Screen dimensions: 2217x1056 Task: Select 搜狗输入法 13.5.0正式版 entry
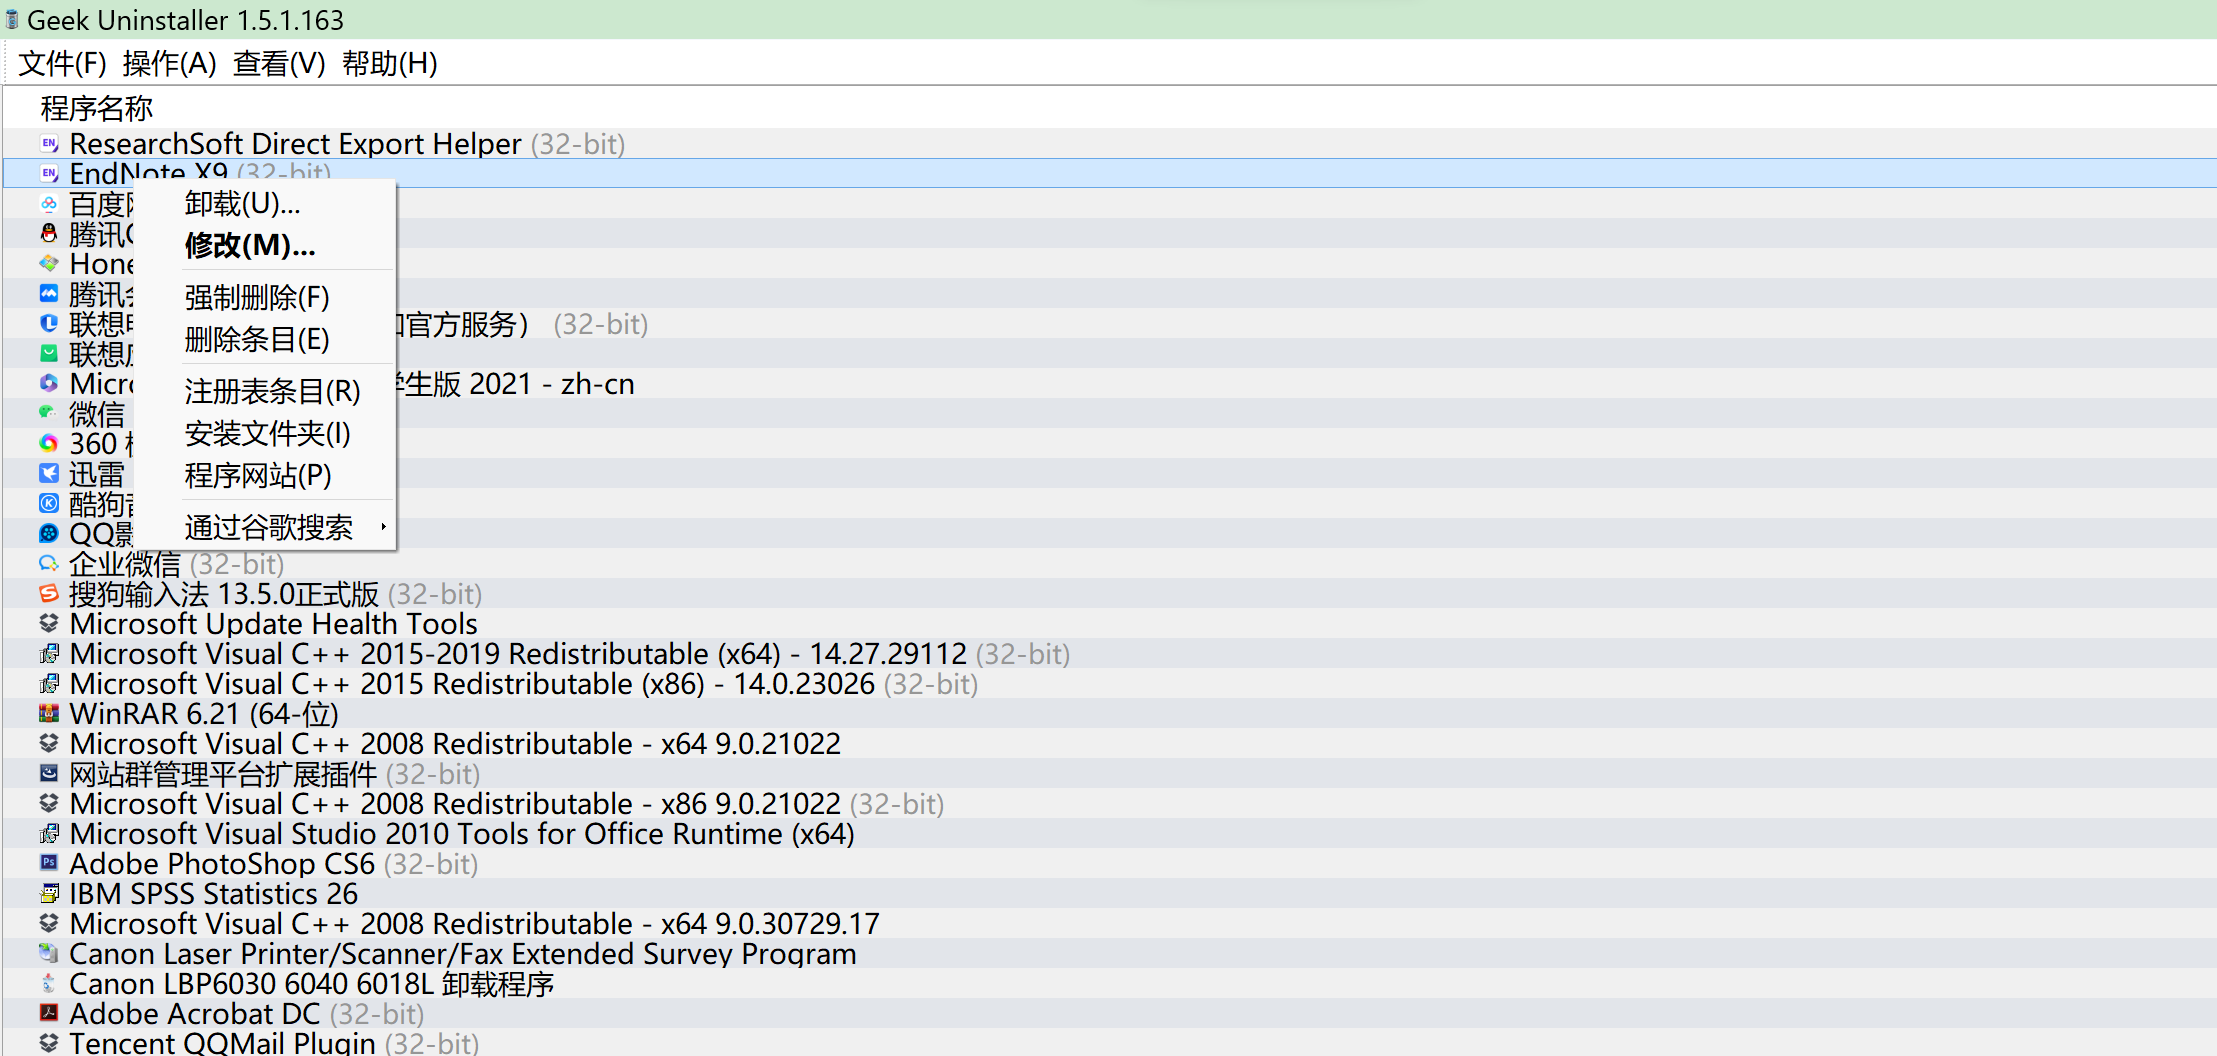[x=1110, y=594]
